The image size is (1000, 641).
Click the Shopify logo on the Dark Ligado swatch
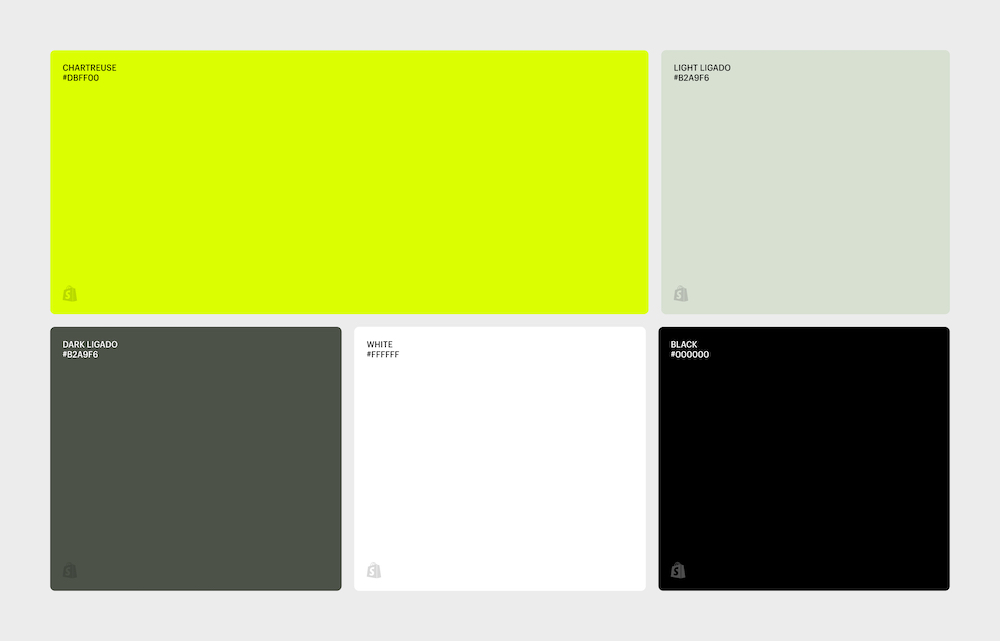tap(69, 570)
